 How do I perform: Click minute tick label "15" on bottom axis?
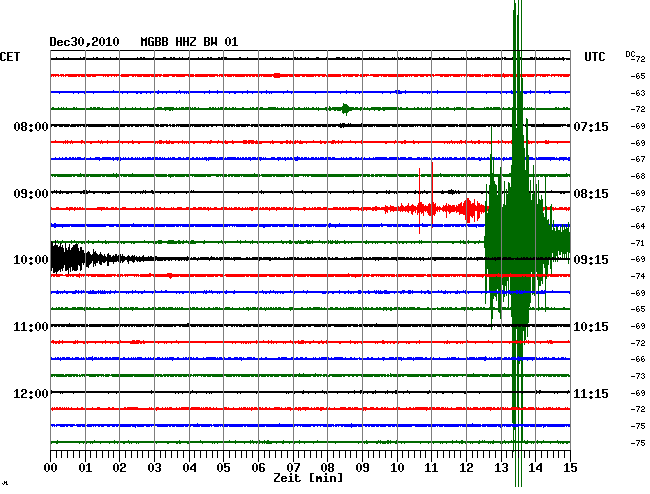pyautogui.click(x=570, y=468)
